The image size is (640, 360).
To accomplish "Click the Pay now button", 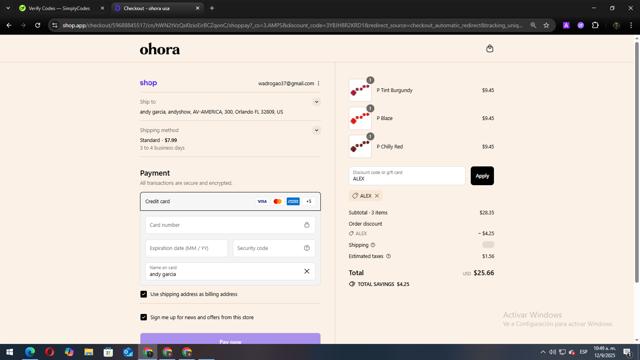I will coord(230,339).
